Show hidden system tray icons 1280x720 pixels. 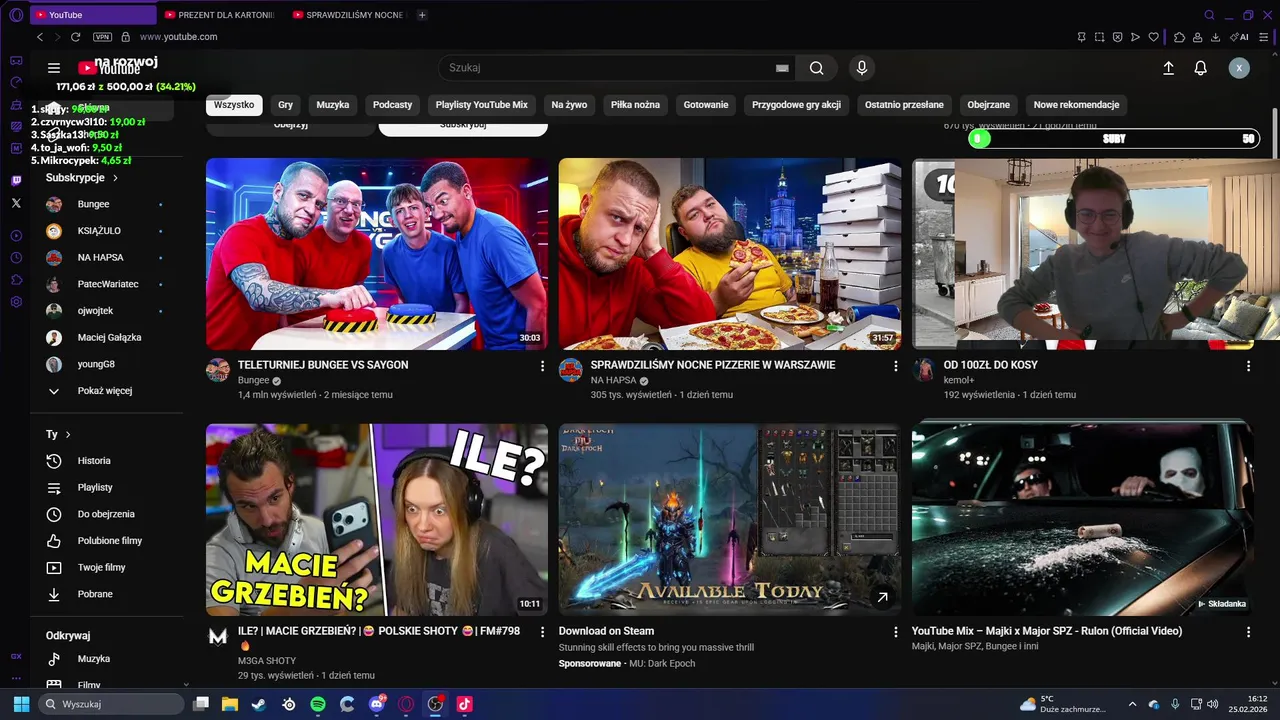(x=1132, y=704)
